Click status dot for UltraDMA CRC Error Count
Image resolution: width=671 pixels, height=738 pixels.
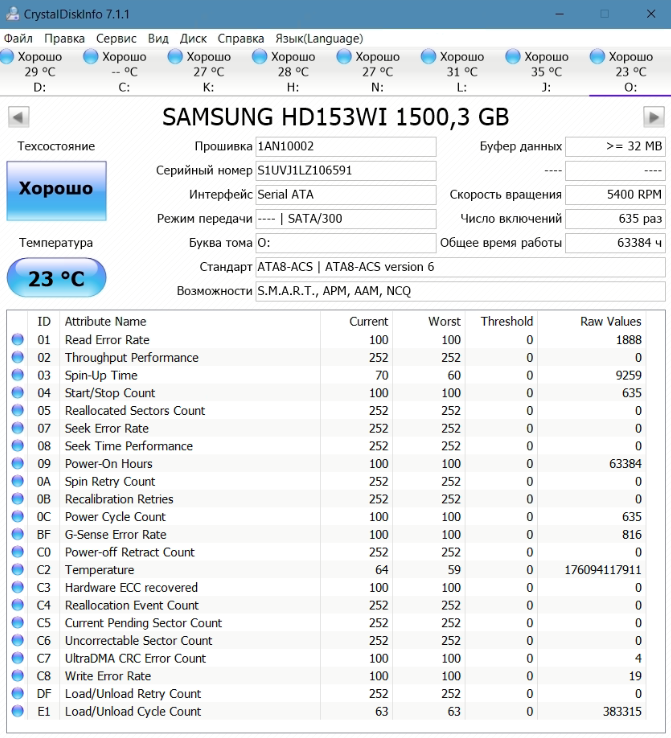[x=18, y=658]
